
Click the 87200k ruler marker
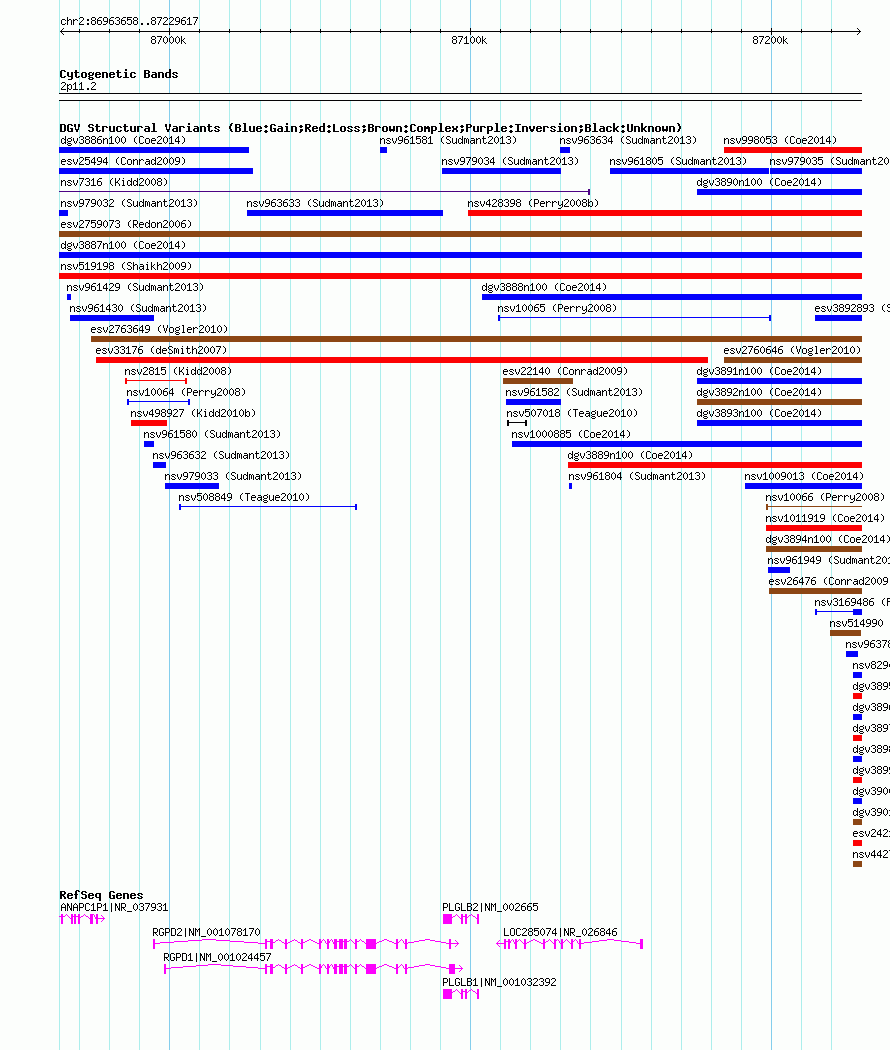click(x=770, y=40)
